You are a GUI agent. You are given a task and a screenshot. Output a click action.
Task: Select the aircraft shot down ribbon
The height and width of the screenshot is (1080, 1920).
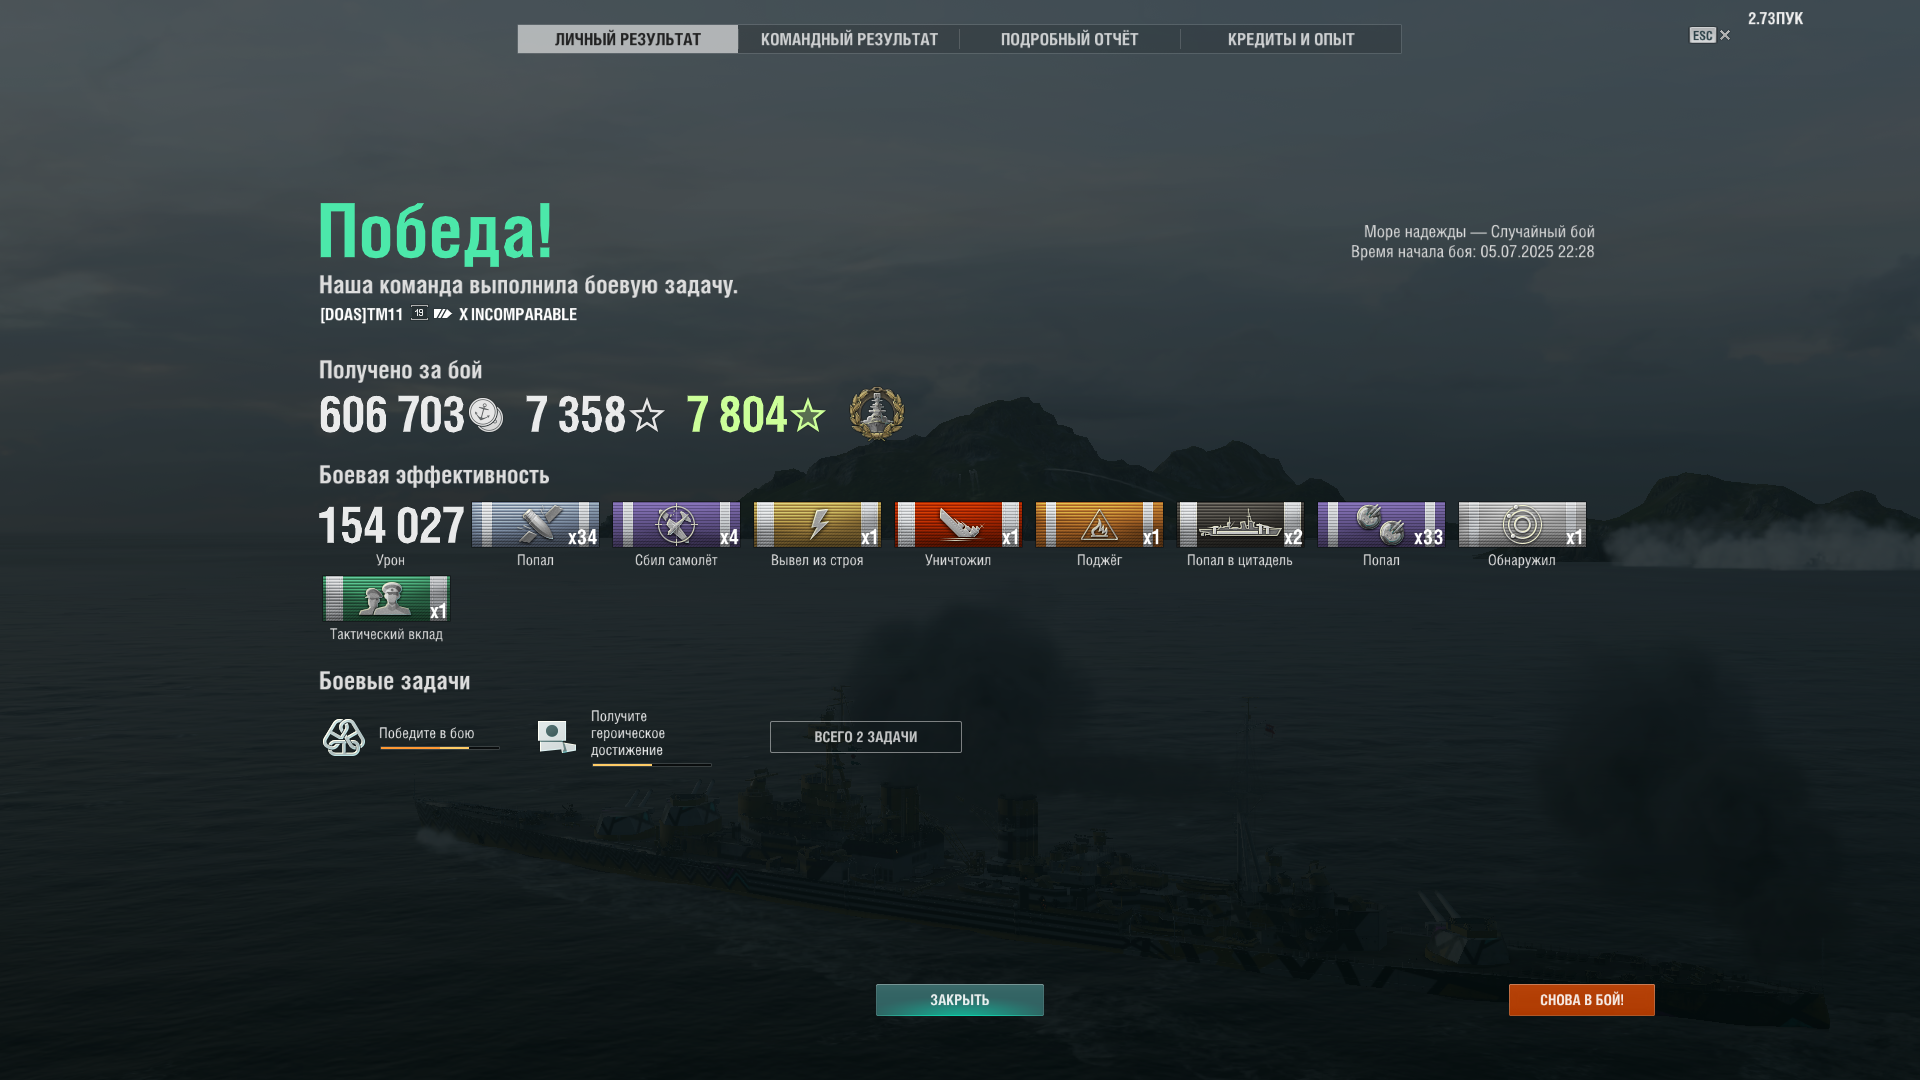tap(676, 524)
